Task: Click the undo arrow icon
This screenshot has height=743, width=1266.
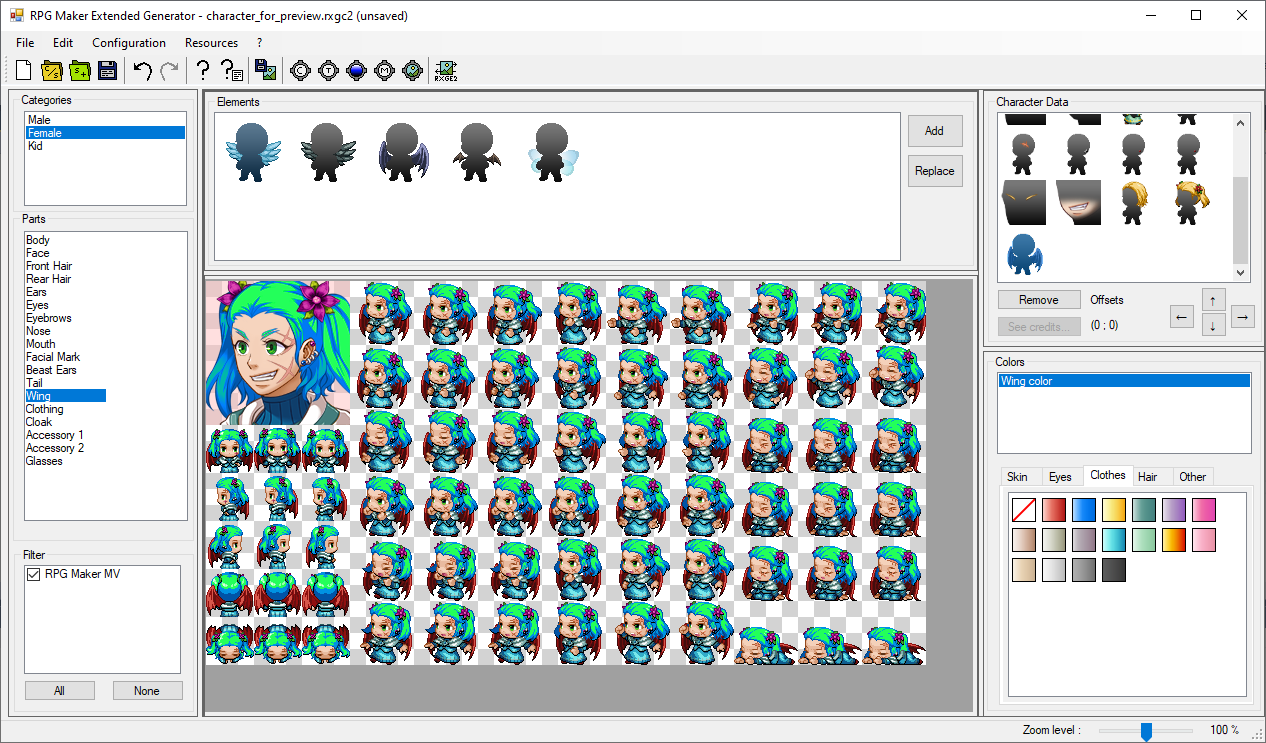Action: (143, 70)
